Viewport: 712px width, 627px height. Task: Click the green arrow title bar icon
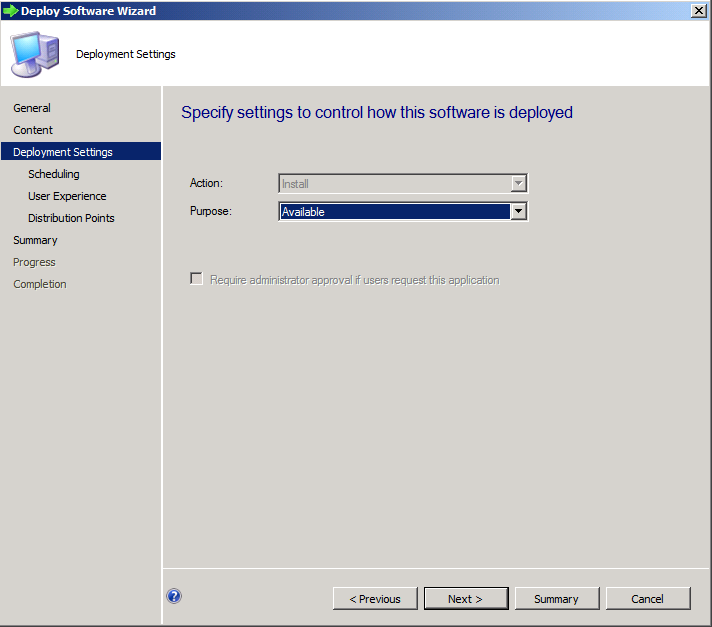[10, 10]
